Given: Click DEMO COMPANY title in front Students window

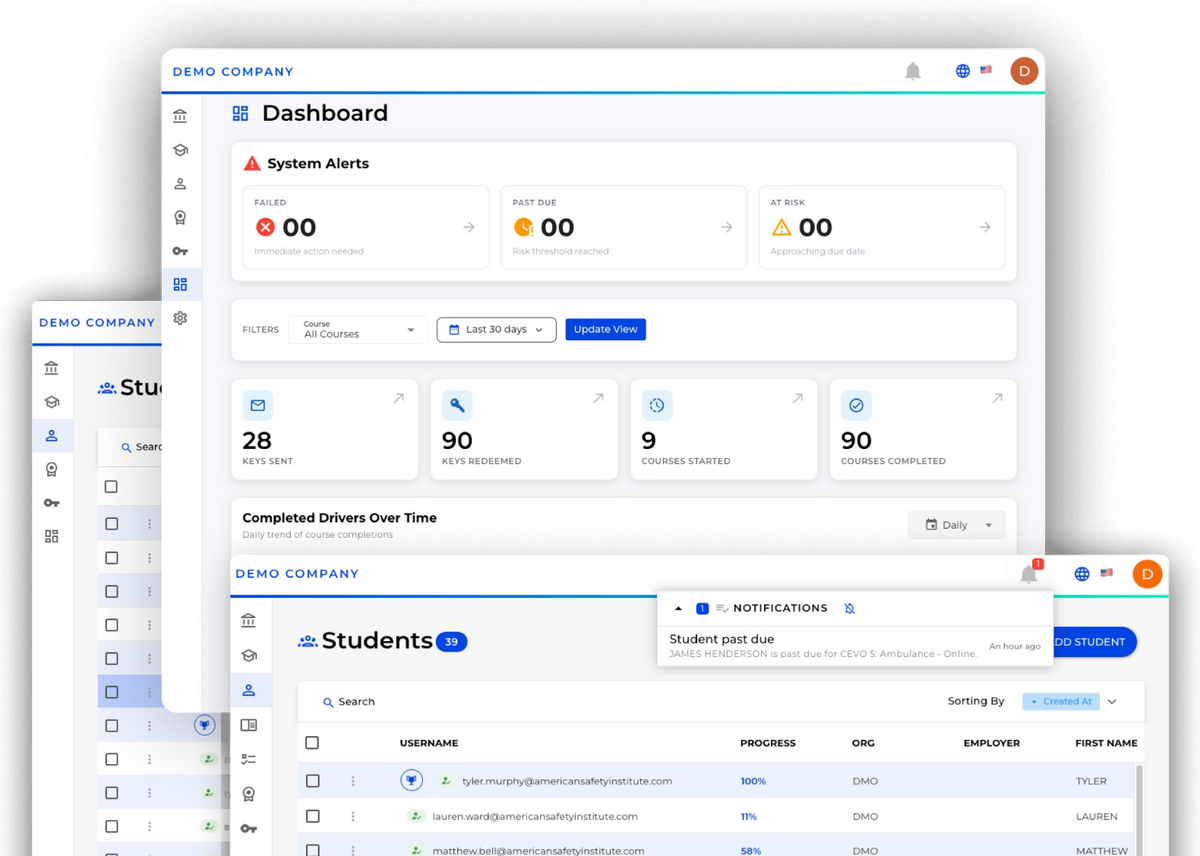Looking at the screenshot, I should (x=297, y=574).
